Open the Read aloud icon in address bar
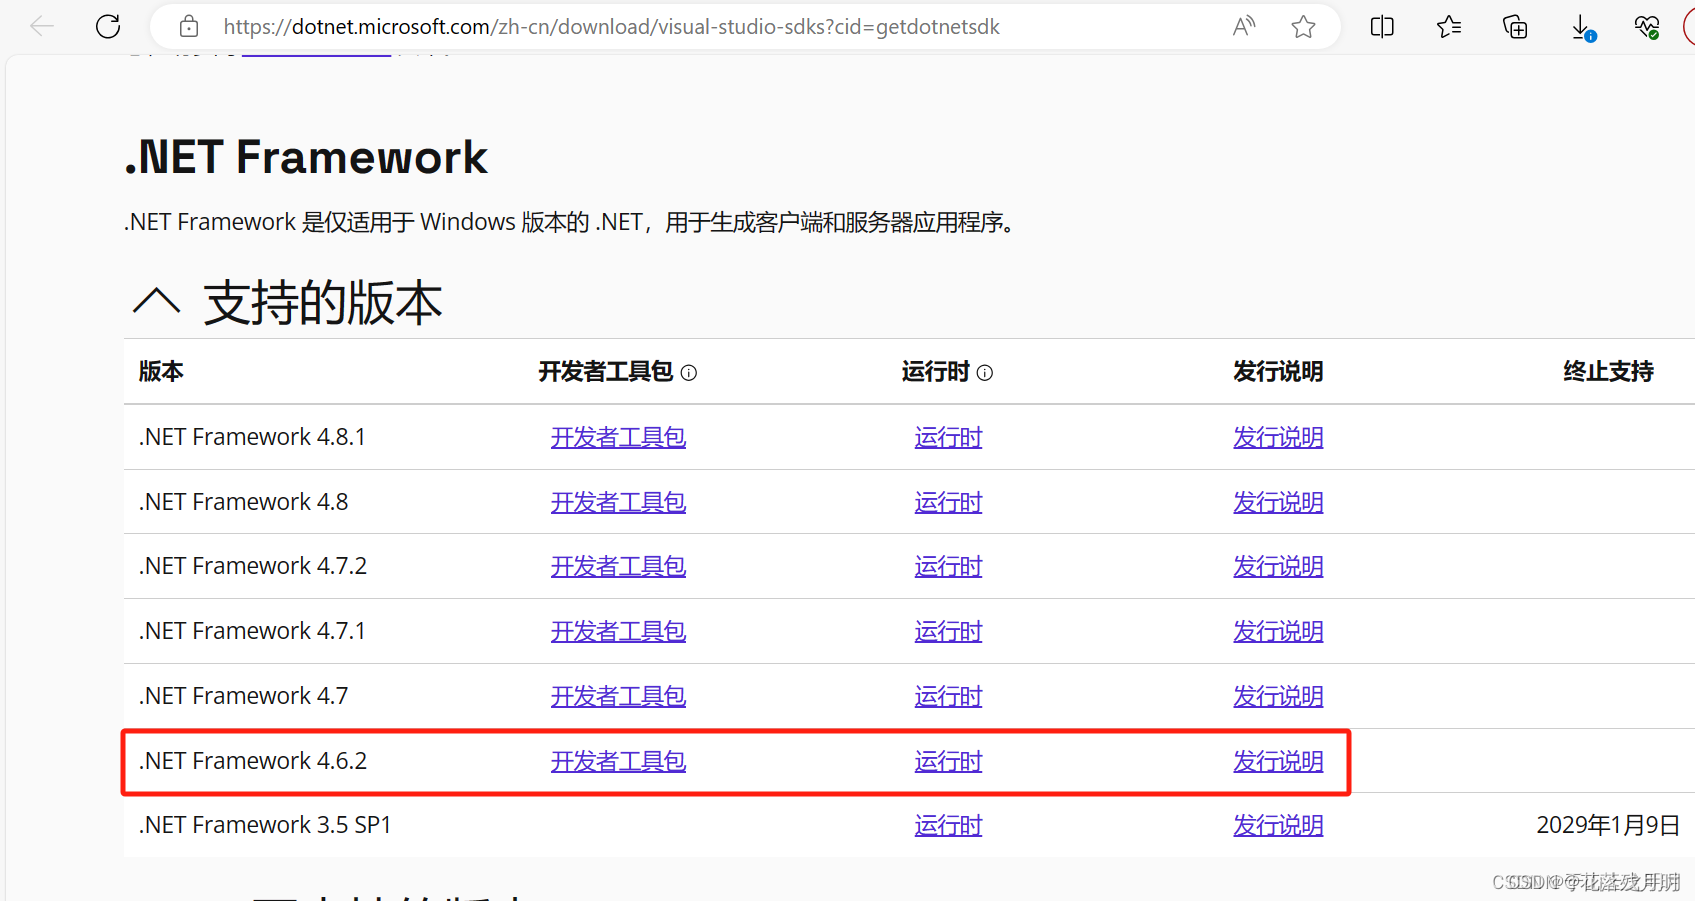The width and height of the screenshot is (1695, 901). click(x=1244, y=27)
